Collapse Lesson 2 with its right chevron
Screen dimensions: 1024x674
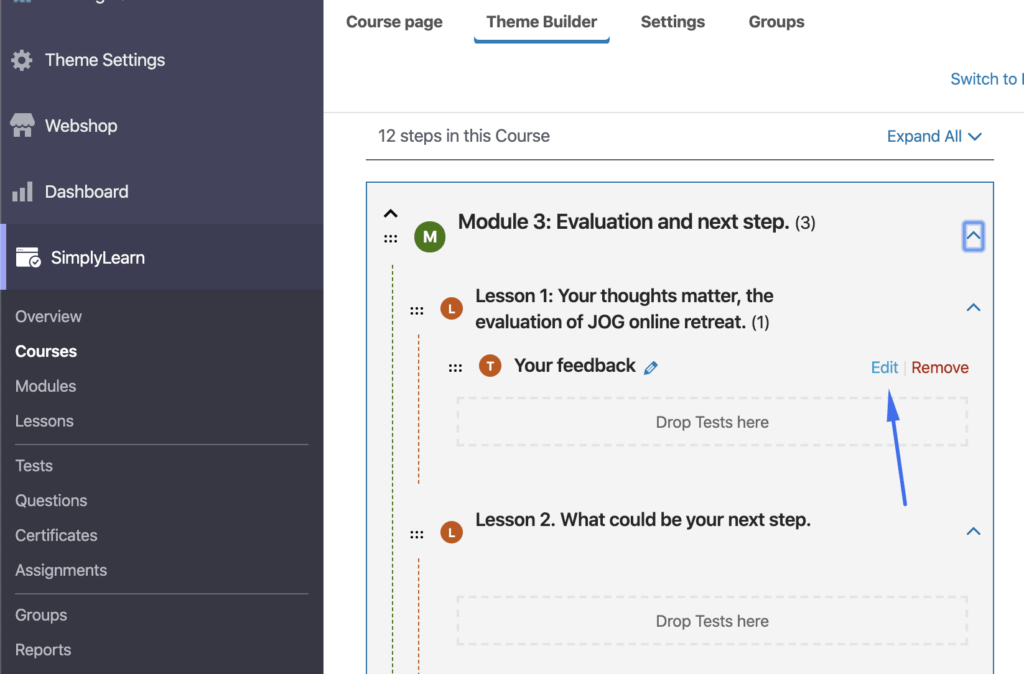[x=973, y=532]
